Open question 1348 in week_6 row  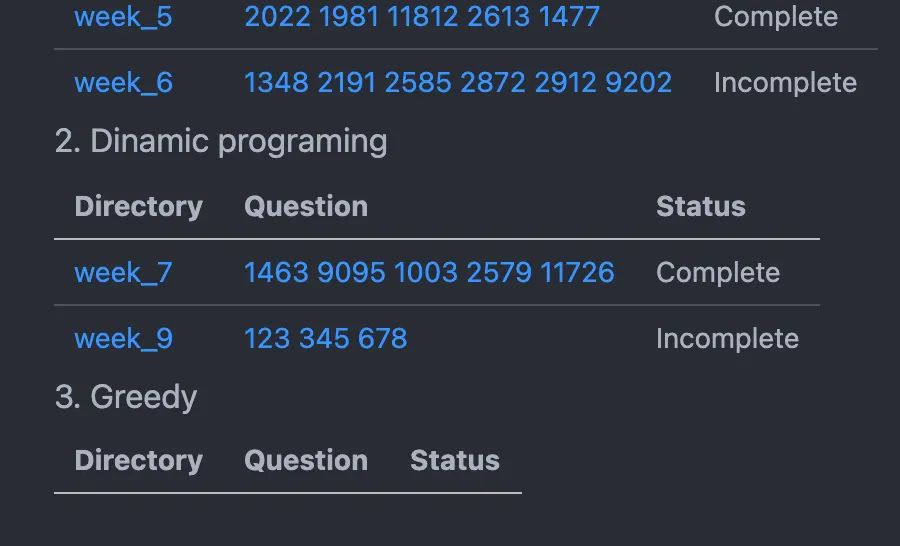277,83
